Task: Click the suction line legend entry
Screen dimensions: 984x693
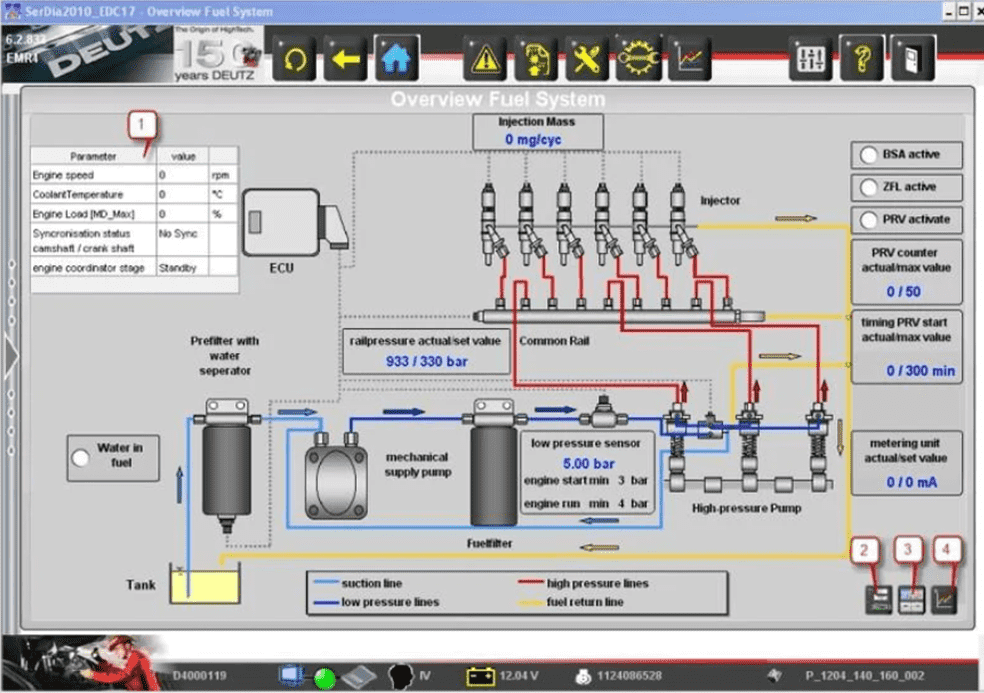Action: pyautogui.click(x=357, y=583)
